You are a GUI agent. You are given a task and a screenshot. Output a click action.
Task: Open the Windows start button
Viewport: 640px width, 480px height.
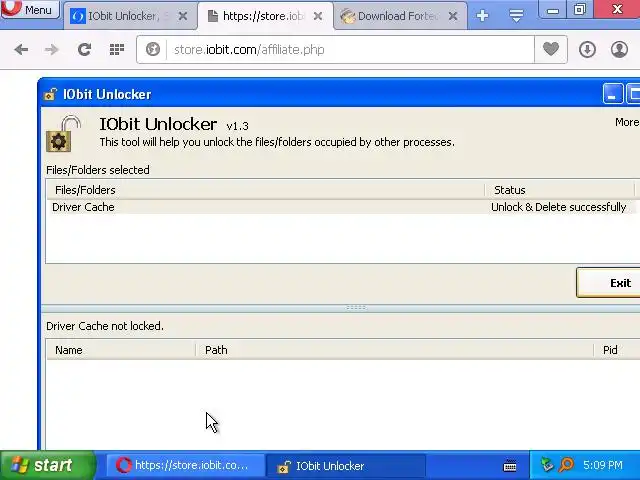[x=48, y=465]
